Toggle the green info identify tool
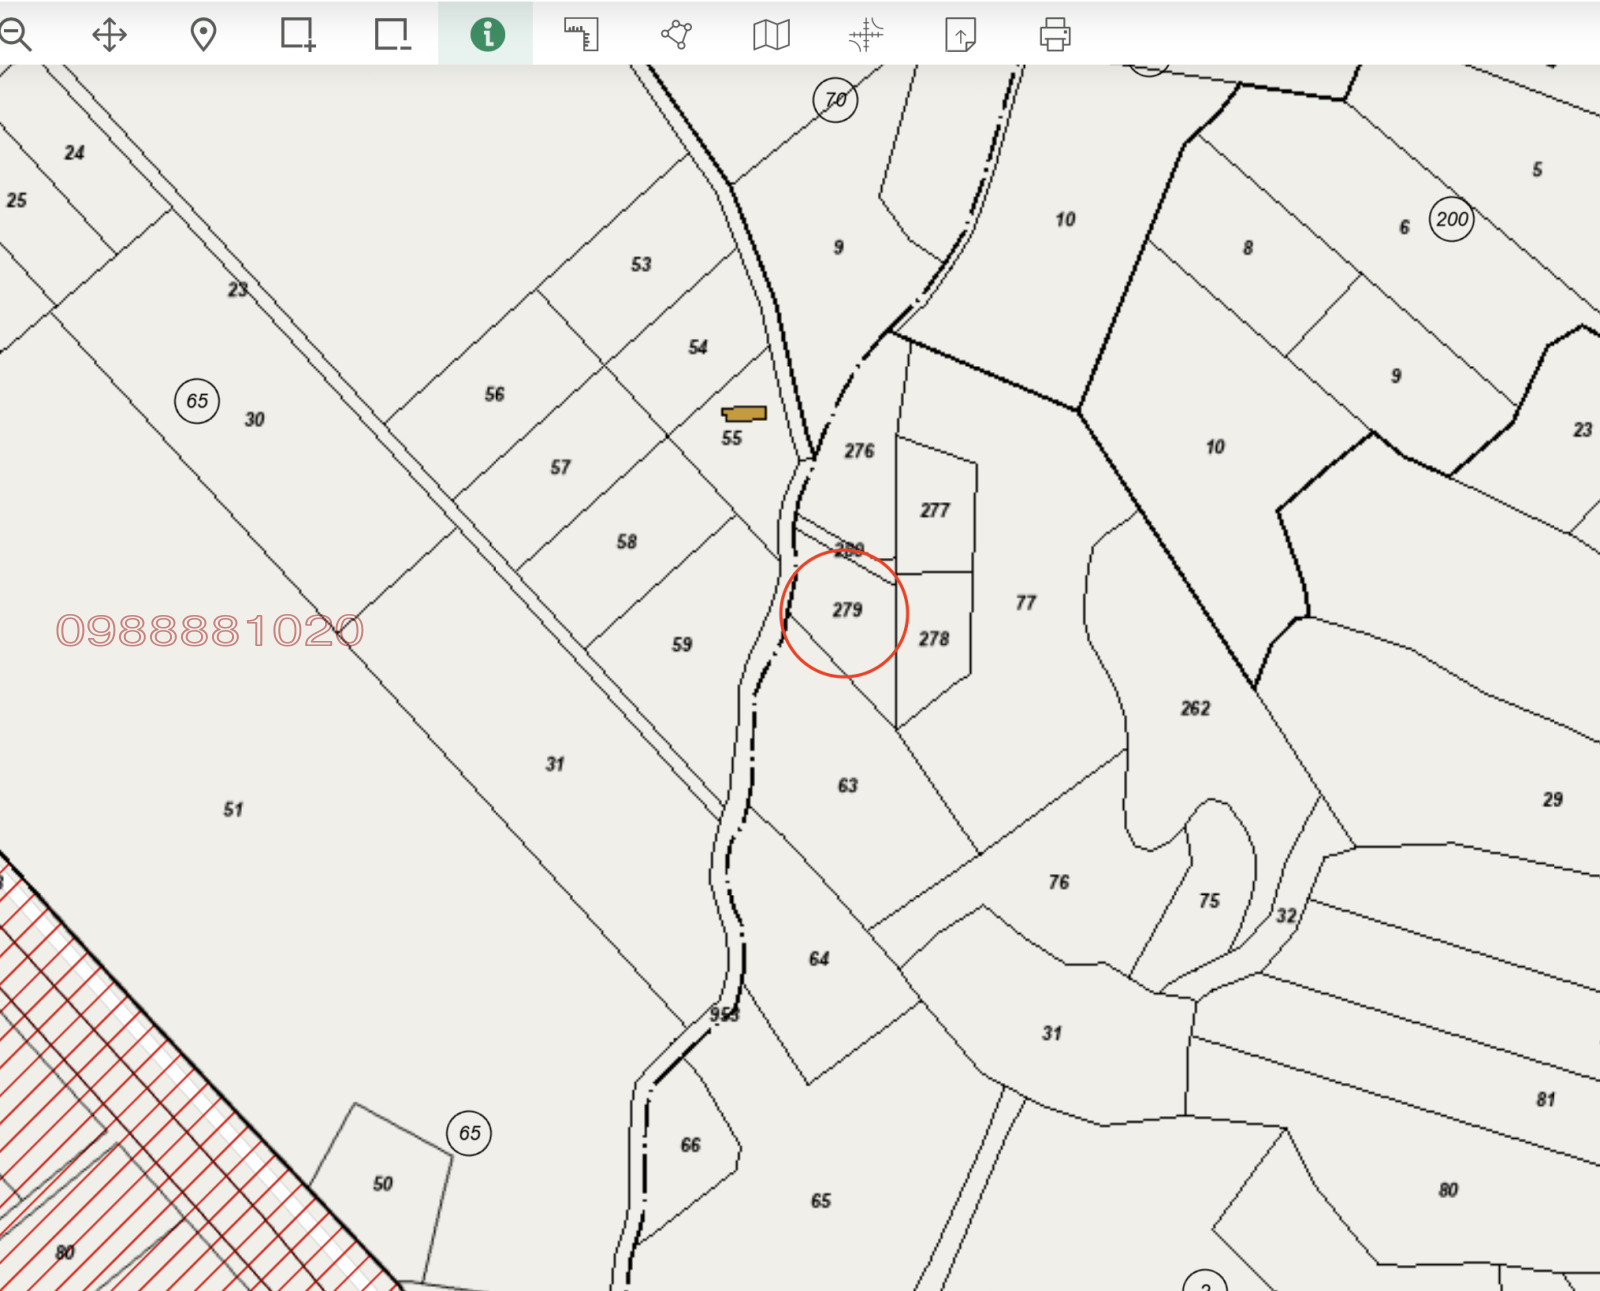 (487, 35)
